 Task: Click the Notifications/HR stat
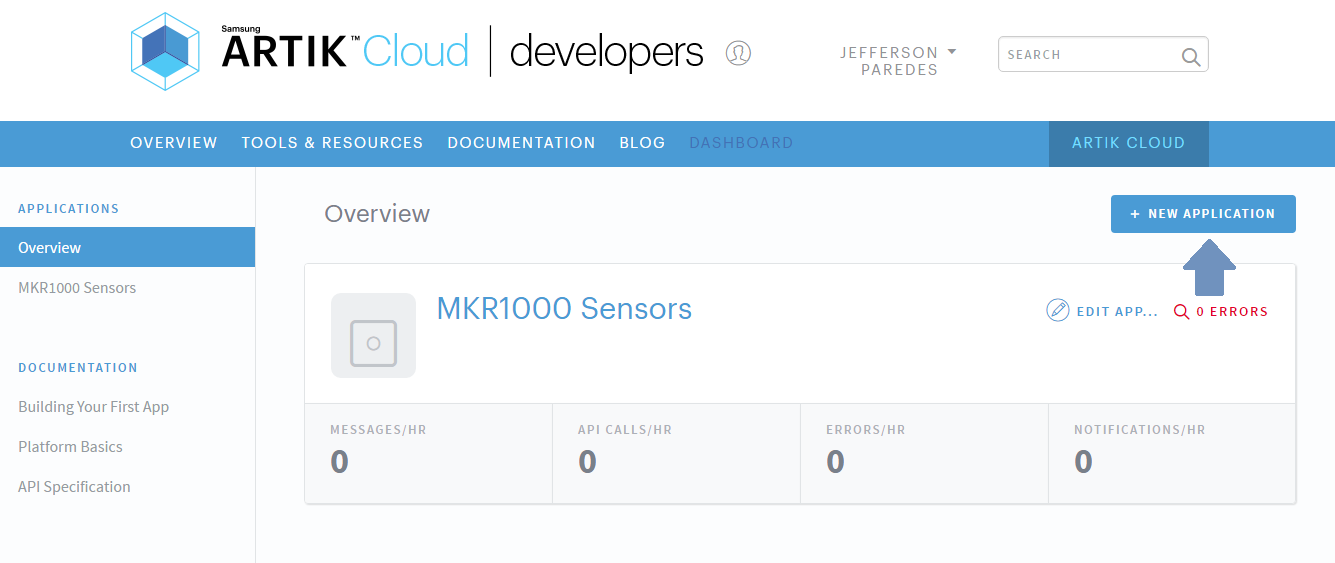1172,453
